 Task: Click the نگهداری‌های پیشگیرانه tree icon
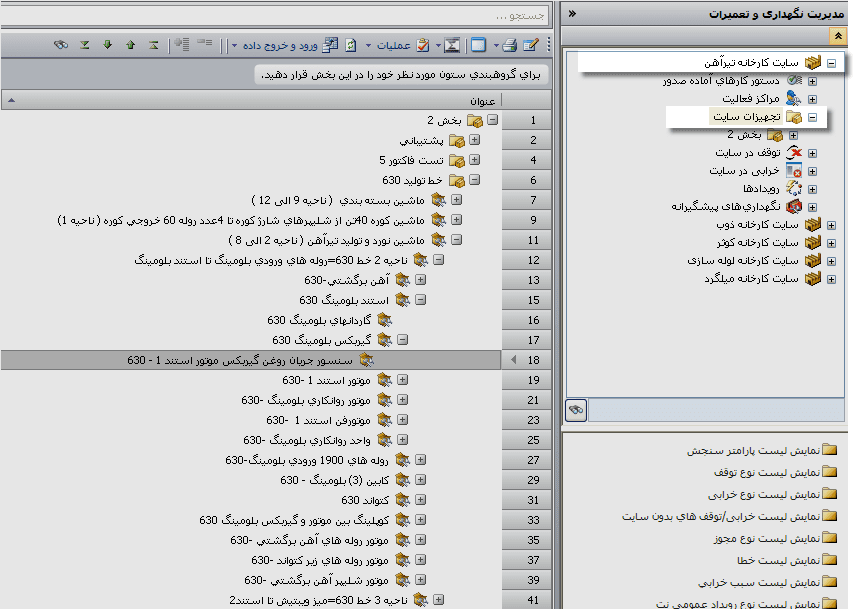tap(794, 207)
